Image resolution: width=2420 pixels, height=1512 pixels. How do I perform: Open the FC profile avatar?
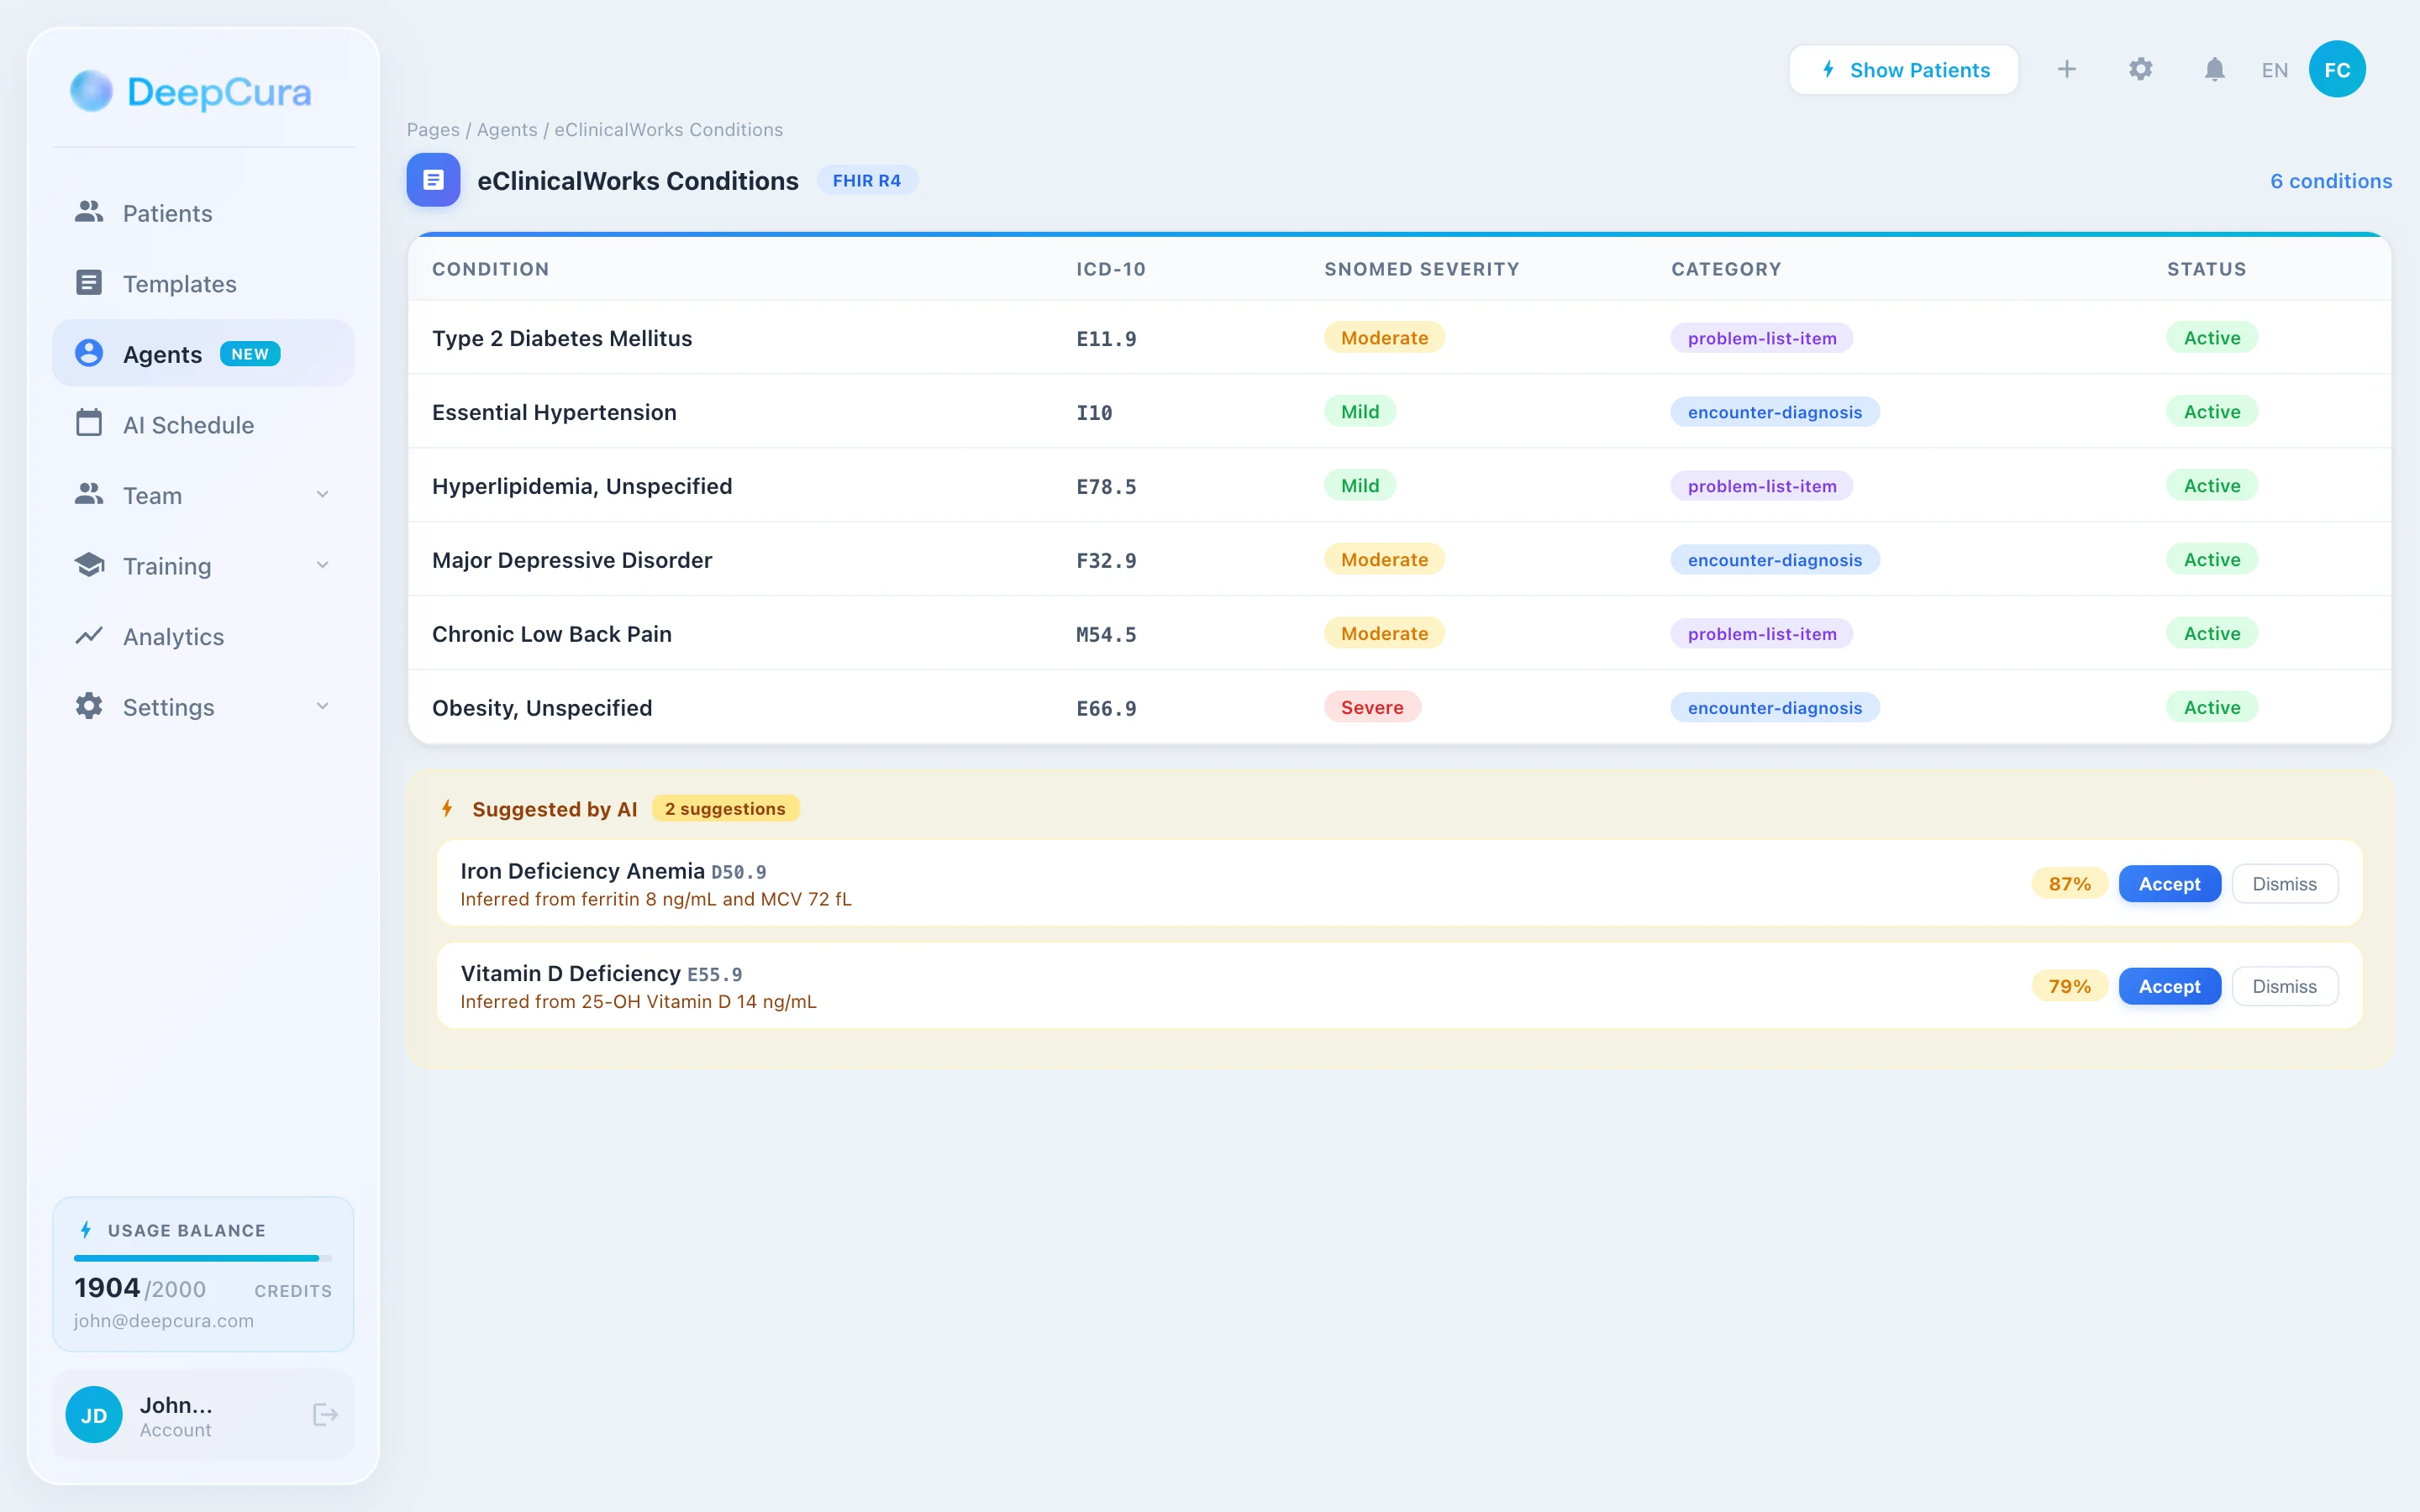(x=2337, y=68)
